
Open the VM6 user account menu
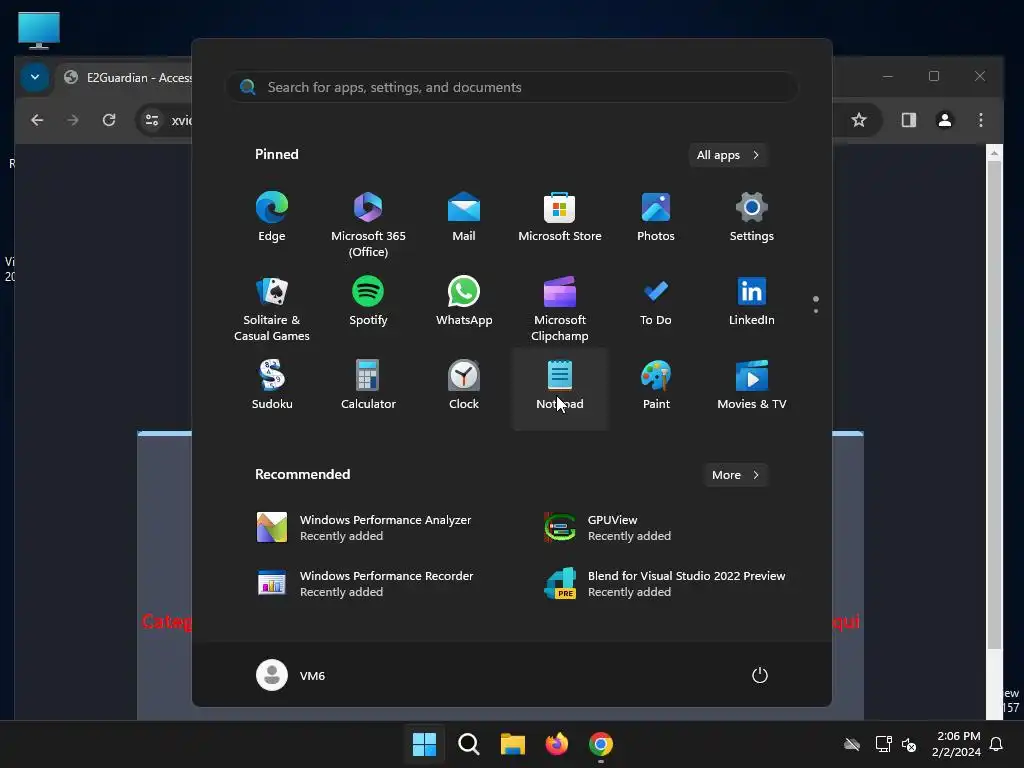point(291,675)
